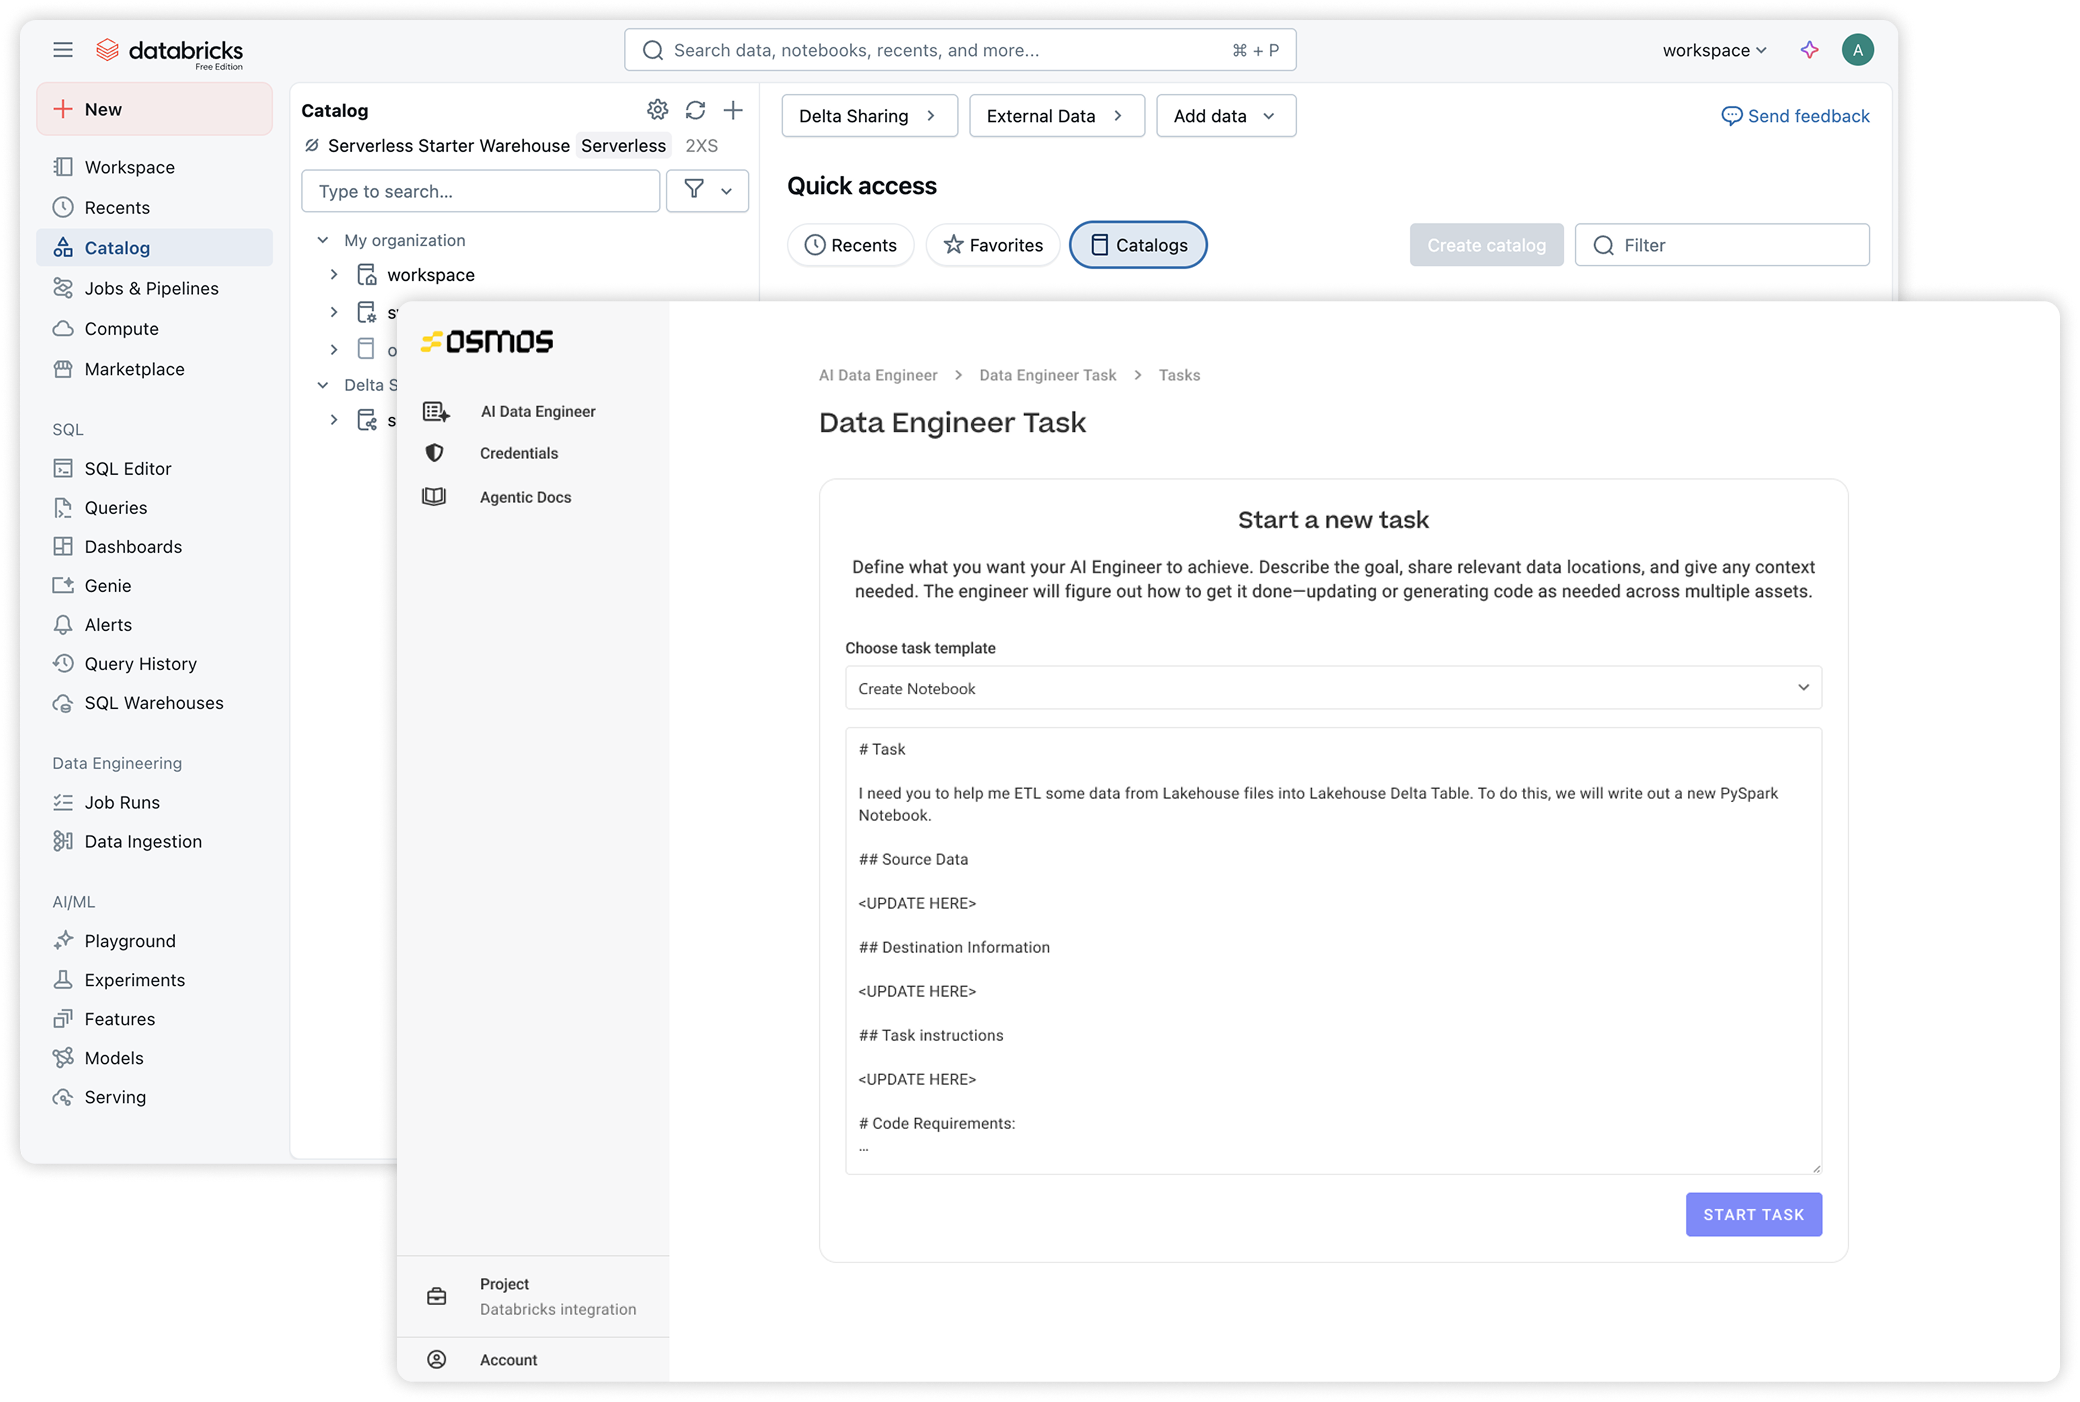Select the workspace catalog tree item
This screenshot has width=2080, height=1402.
[x=431, y=275]
